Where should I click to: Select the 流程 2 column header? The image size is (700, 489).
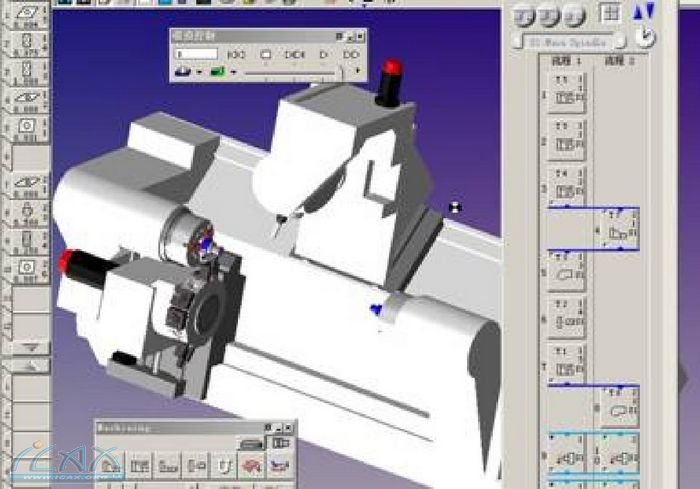click(x=620, y=61)
